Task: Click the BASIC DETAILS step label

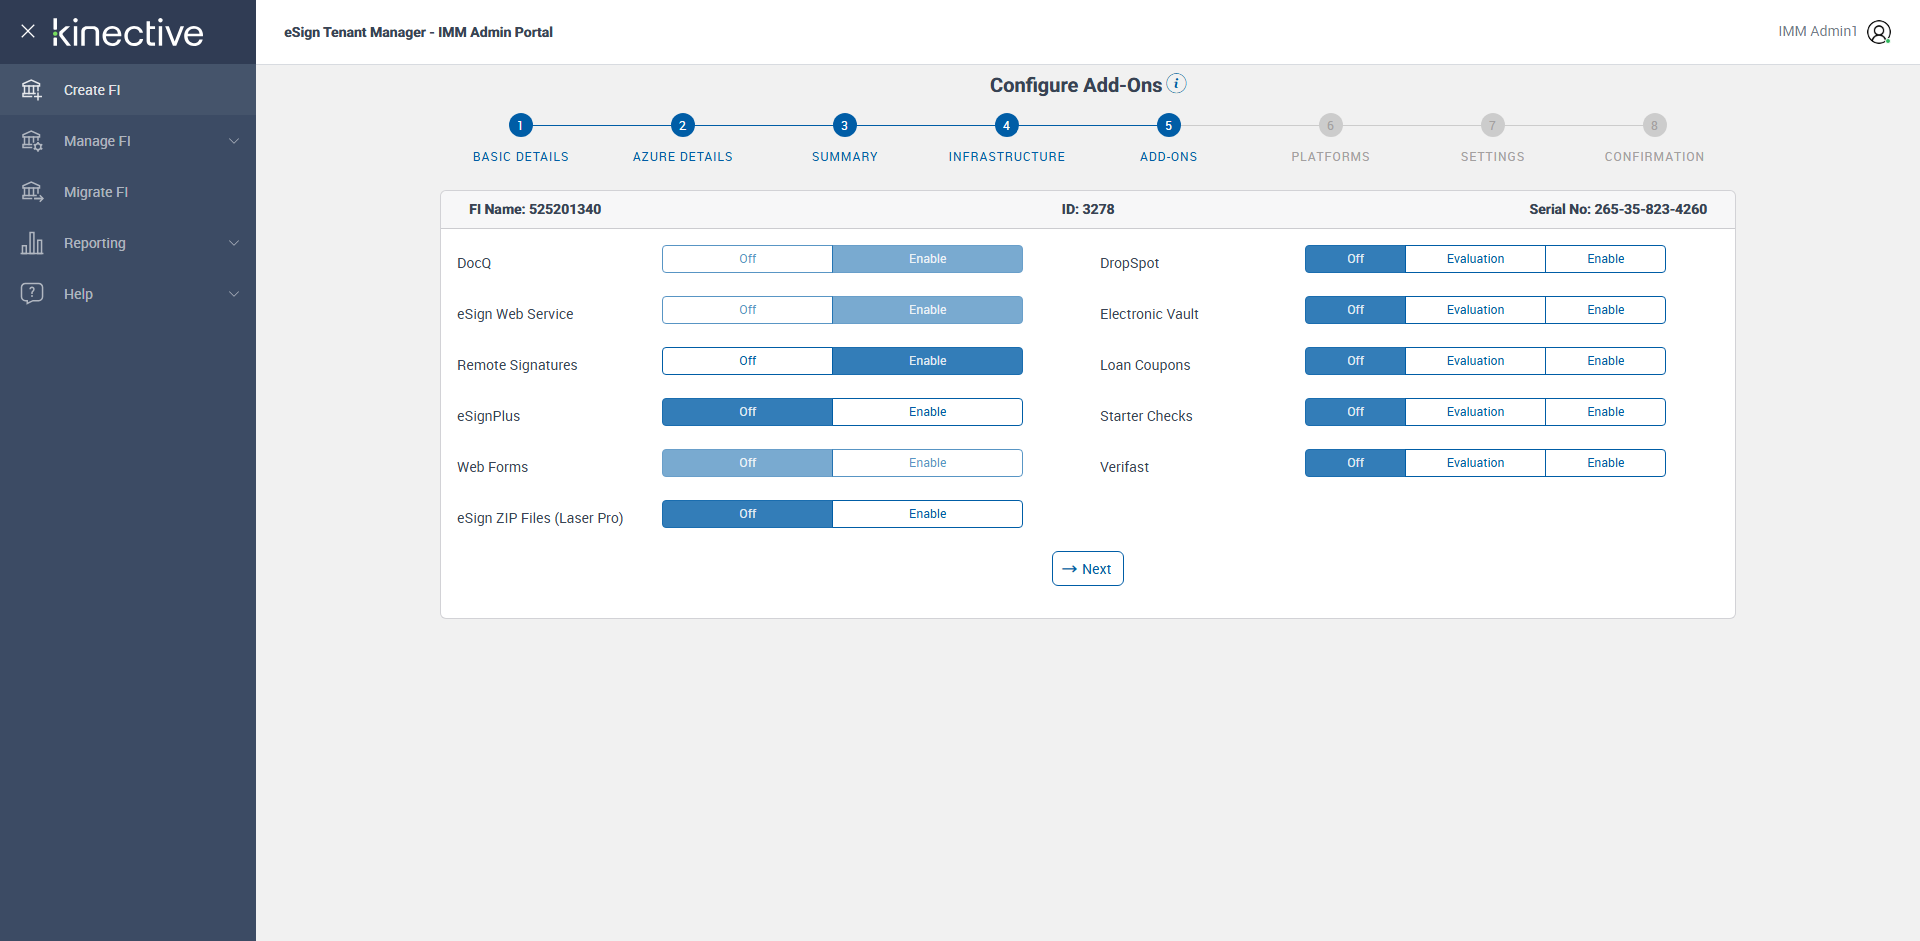Action: click(x=521, y=157)
